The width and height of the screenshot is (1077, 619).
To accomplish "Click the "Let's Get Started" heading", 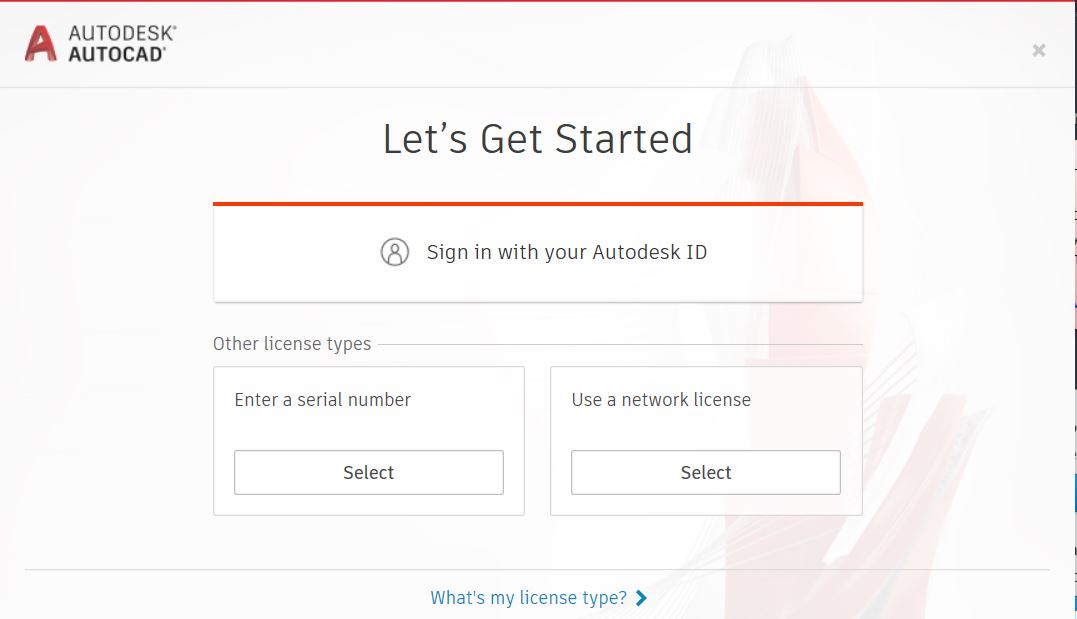I will tap(537, 139).
